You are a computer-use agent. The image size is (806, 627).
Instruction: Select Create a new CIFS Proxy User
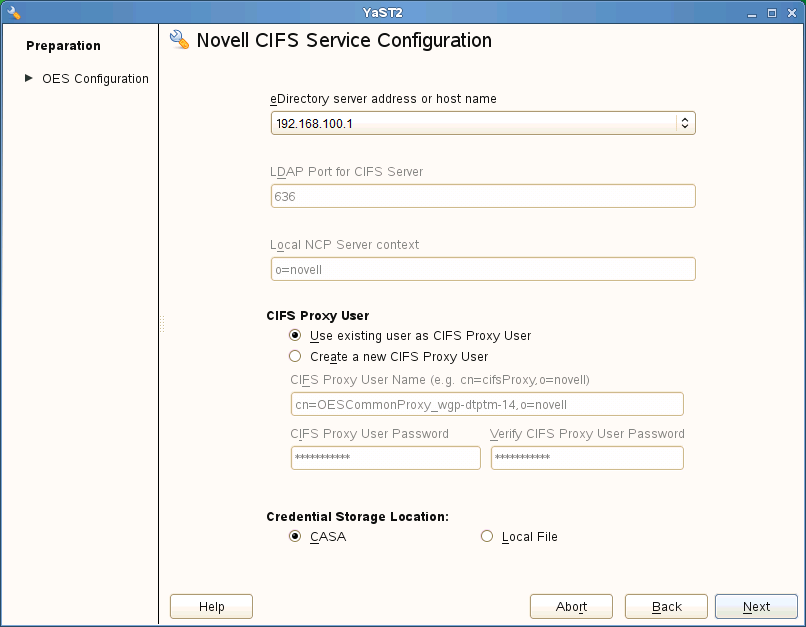coord(295,356)
